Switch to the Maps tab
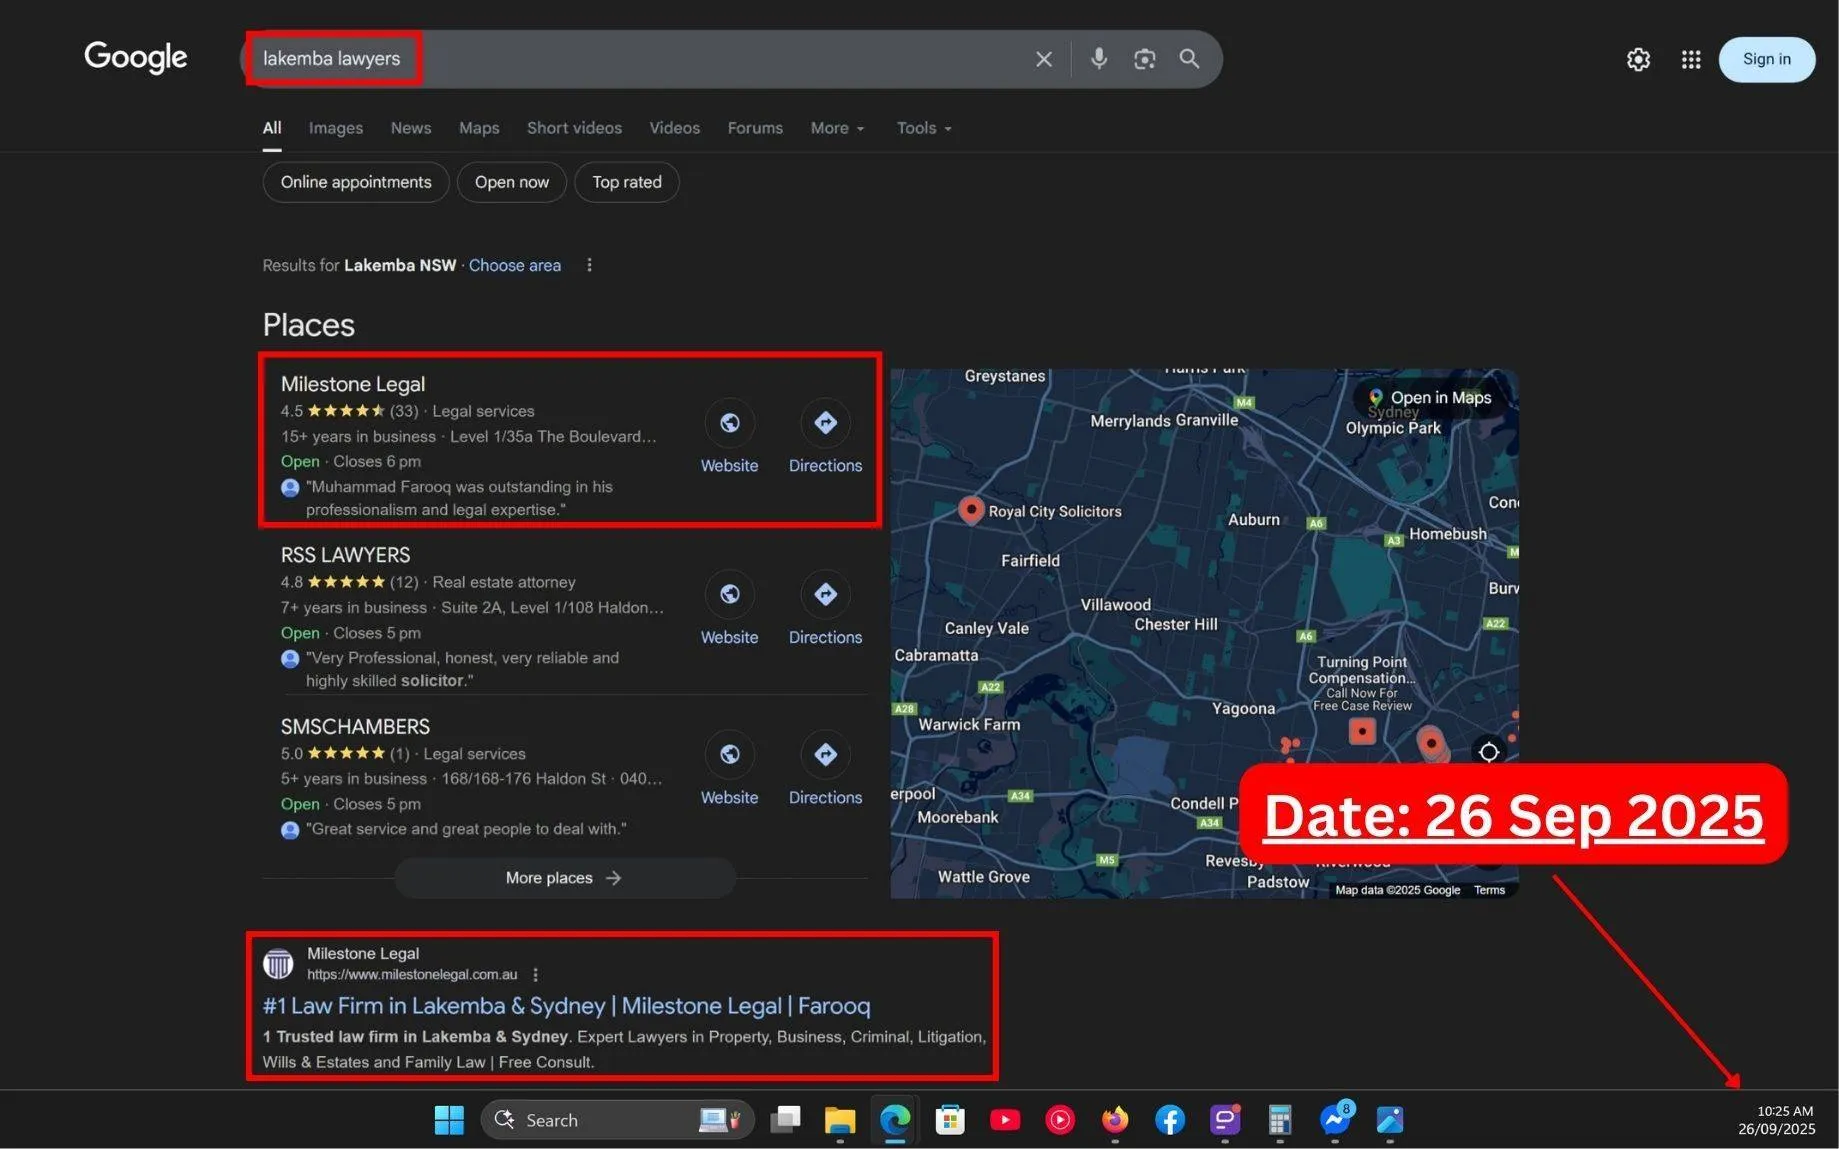This screenshot has width=1839, height=1149. (x=478, y=128)
